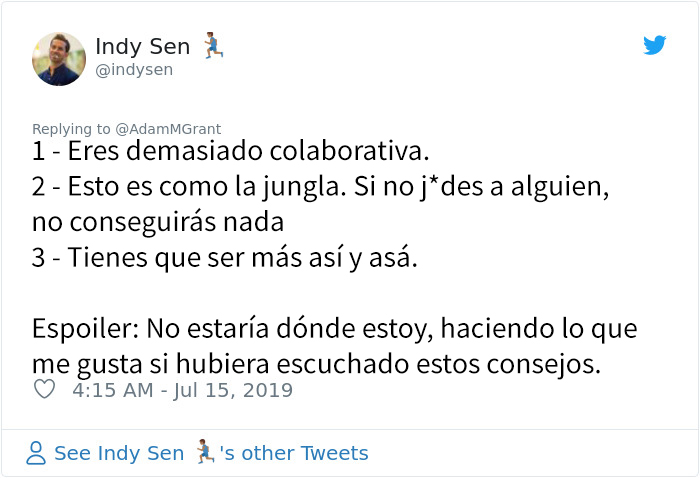
Task: Click the word 'Espoiler:' in the tweet
Action: tap(75, 329)
